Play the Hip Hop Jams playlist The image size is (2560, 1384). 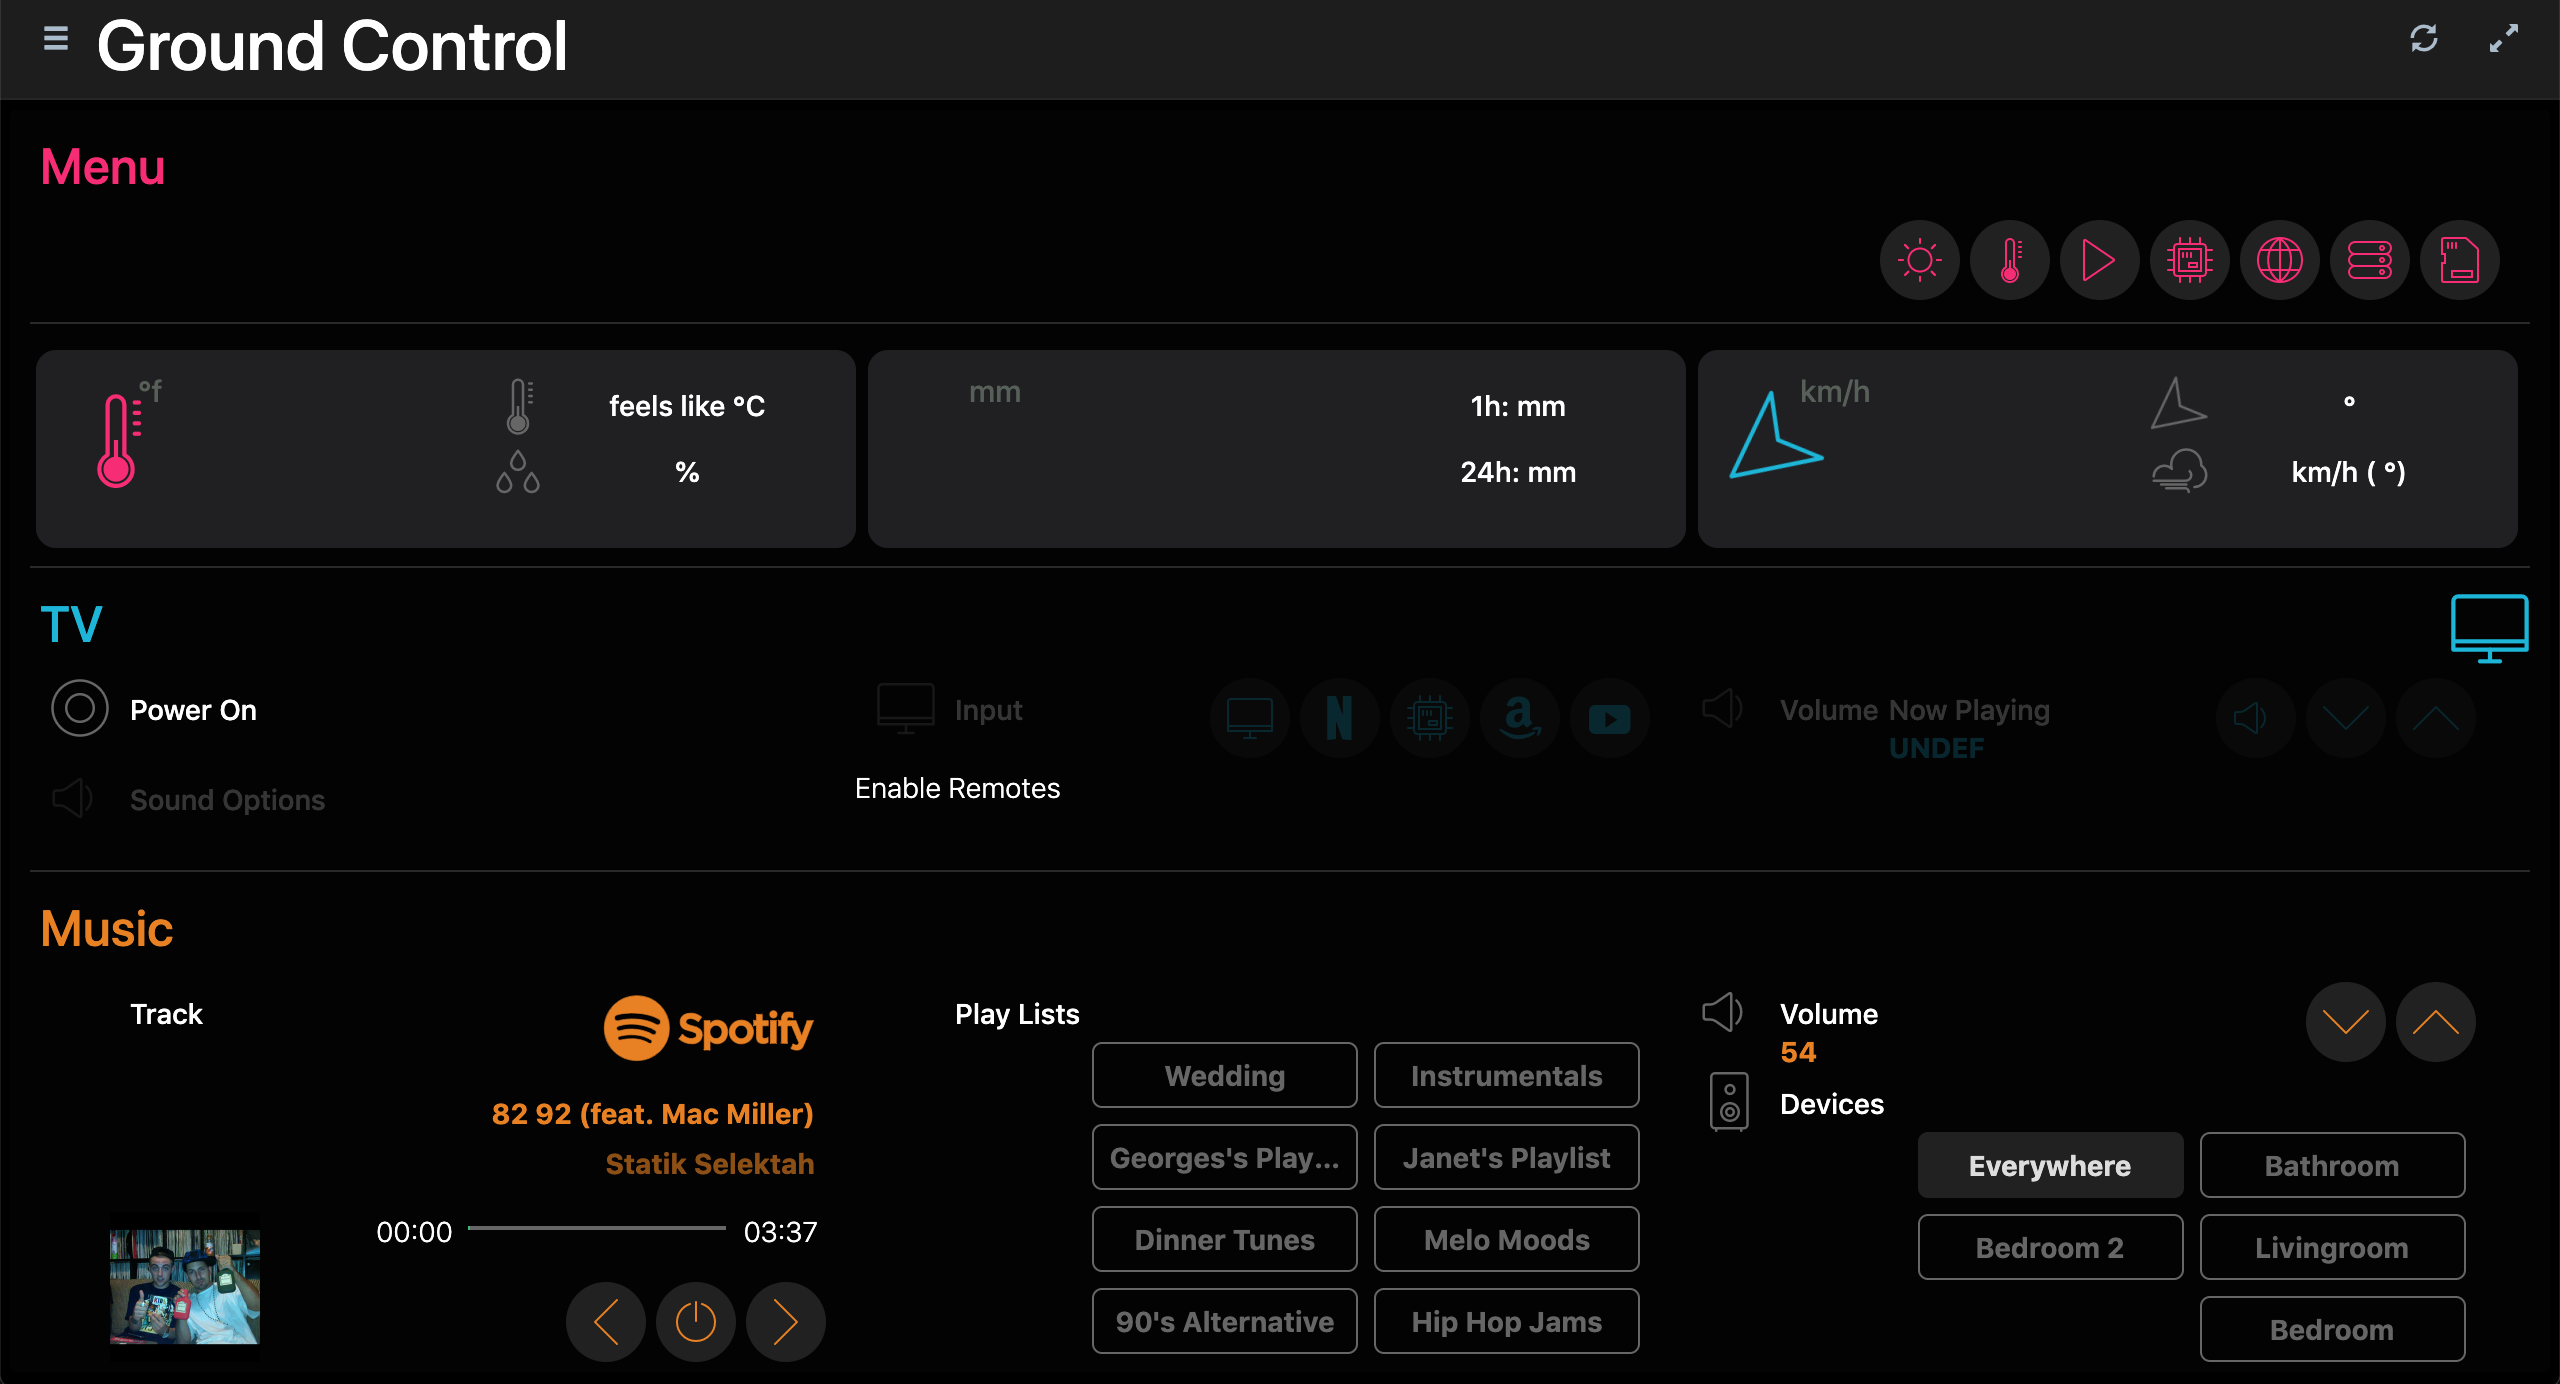[x=1505, y=1321]
